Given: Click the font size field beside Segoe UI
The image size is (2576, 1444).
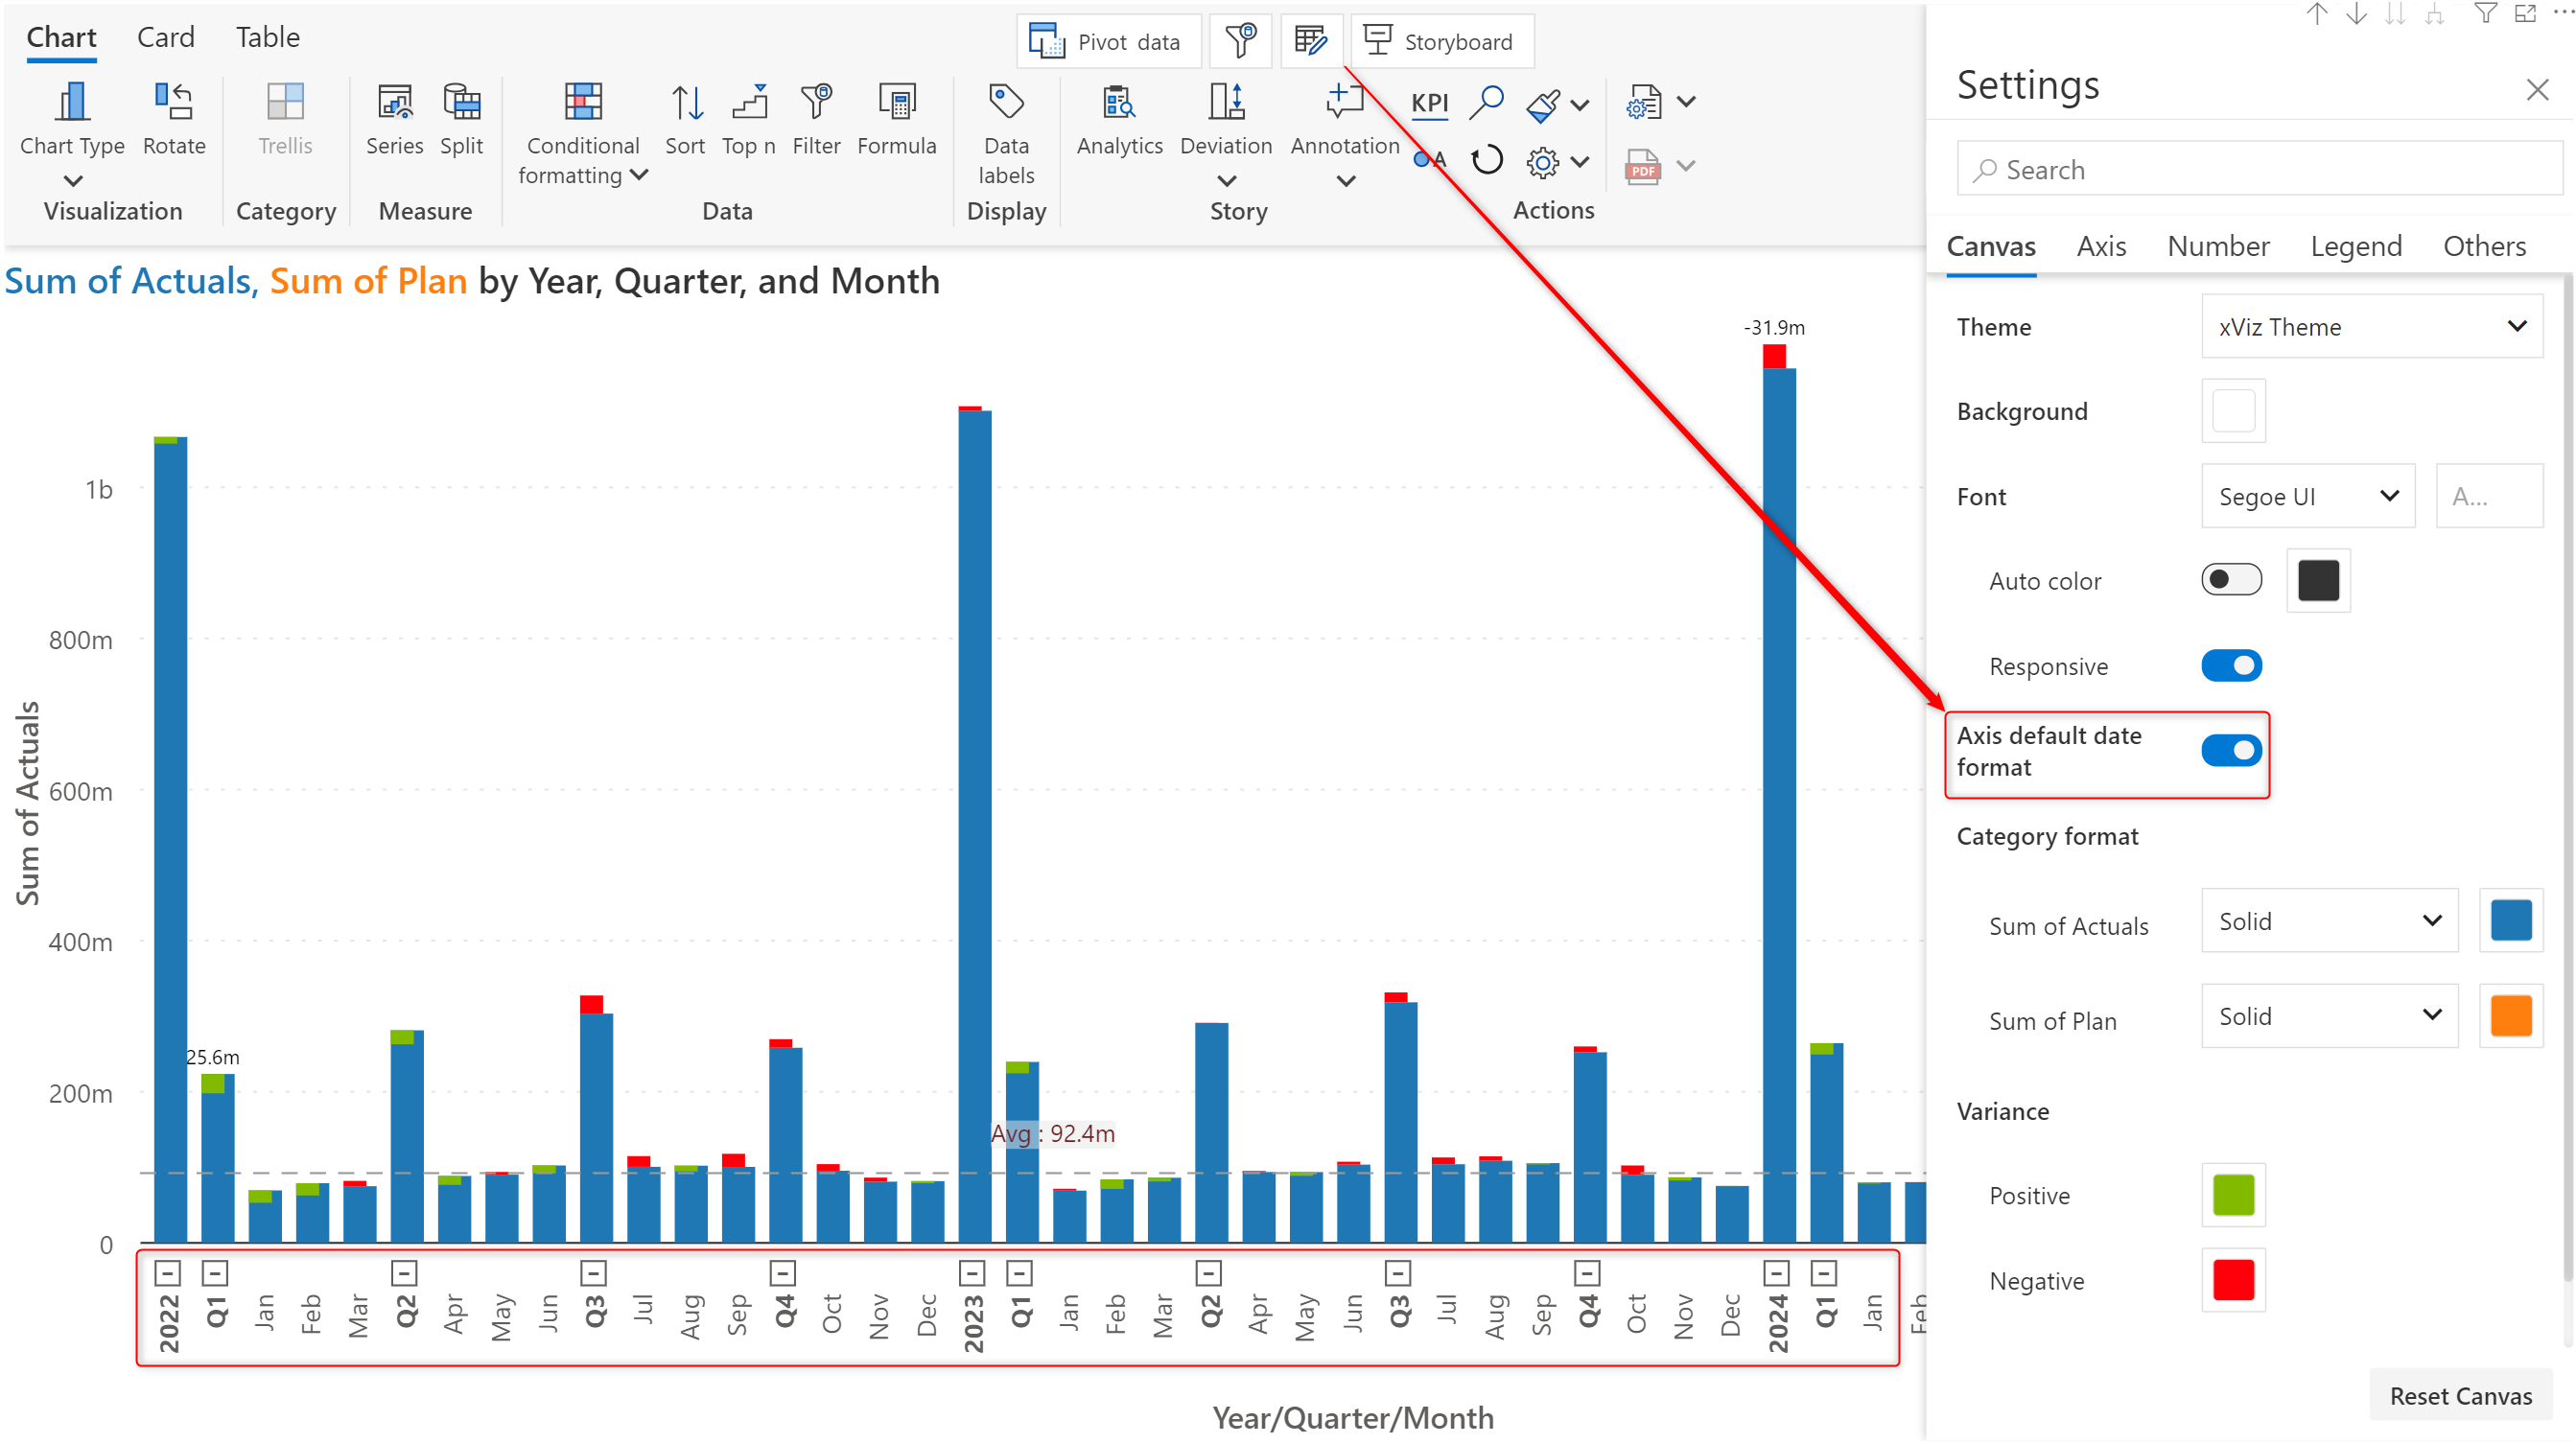Looking at the screenshot, I should click(2488, 496).
